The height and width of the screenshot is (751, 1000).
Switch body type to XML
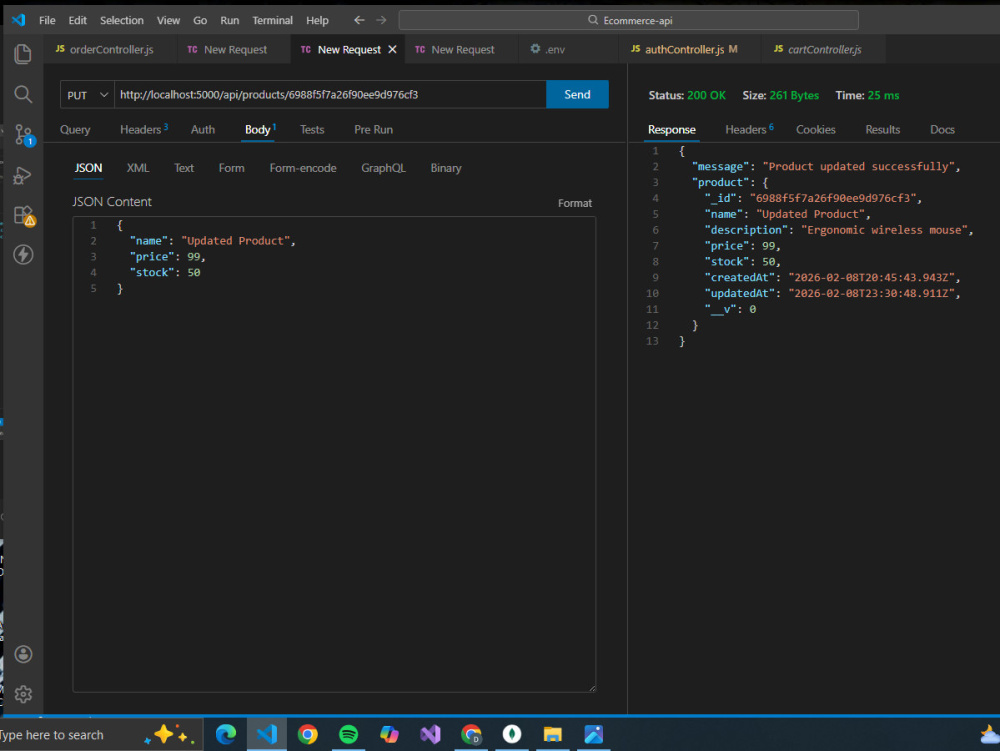tap(138, 168)
